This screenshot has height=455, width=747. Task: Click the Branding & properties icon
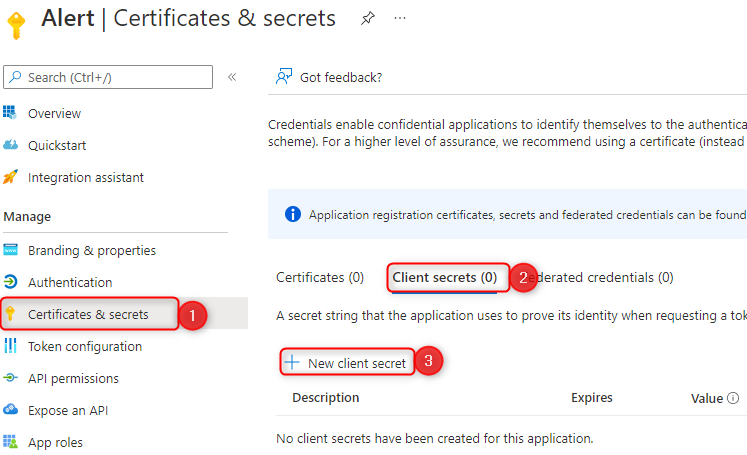click(11, 250)
